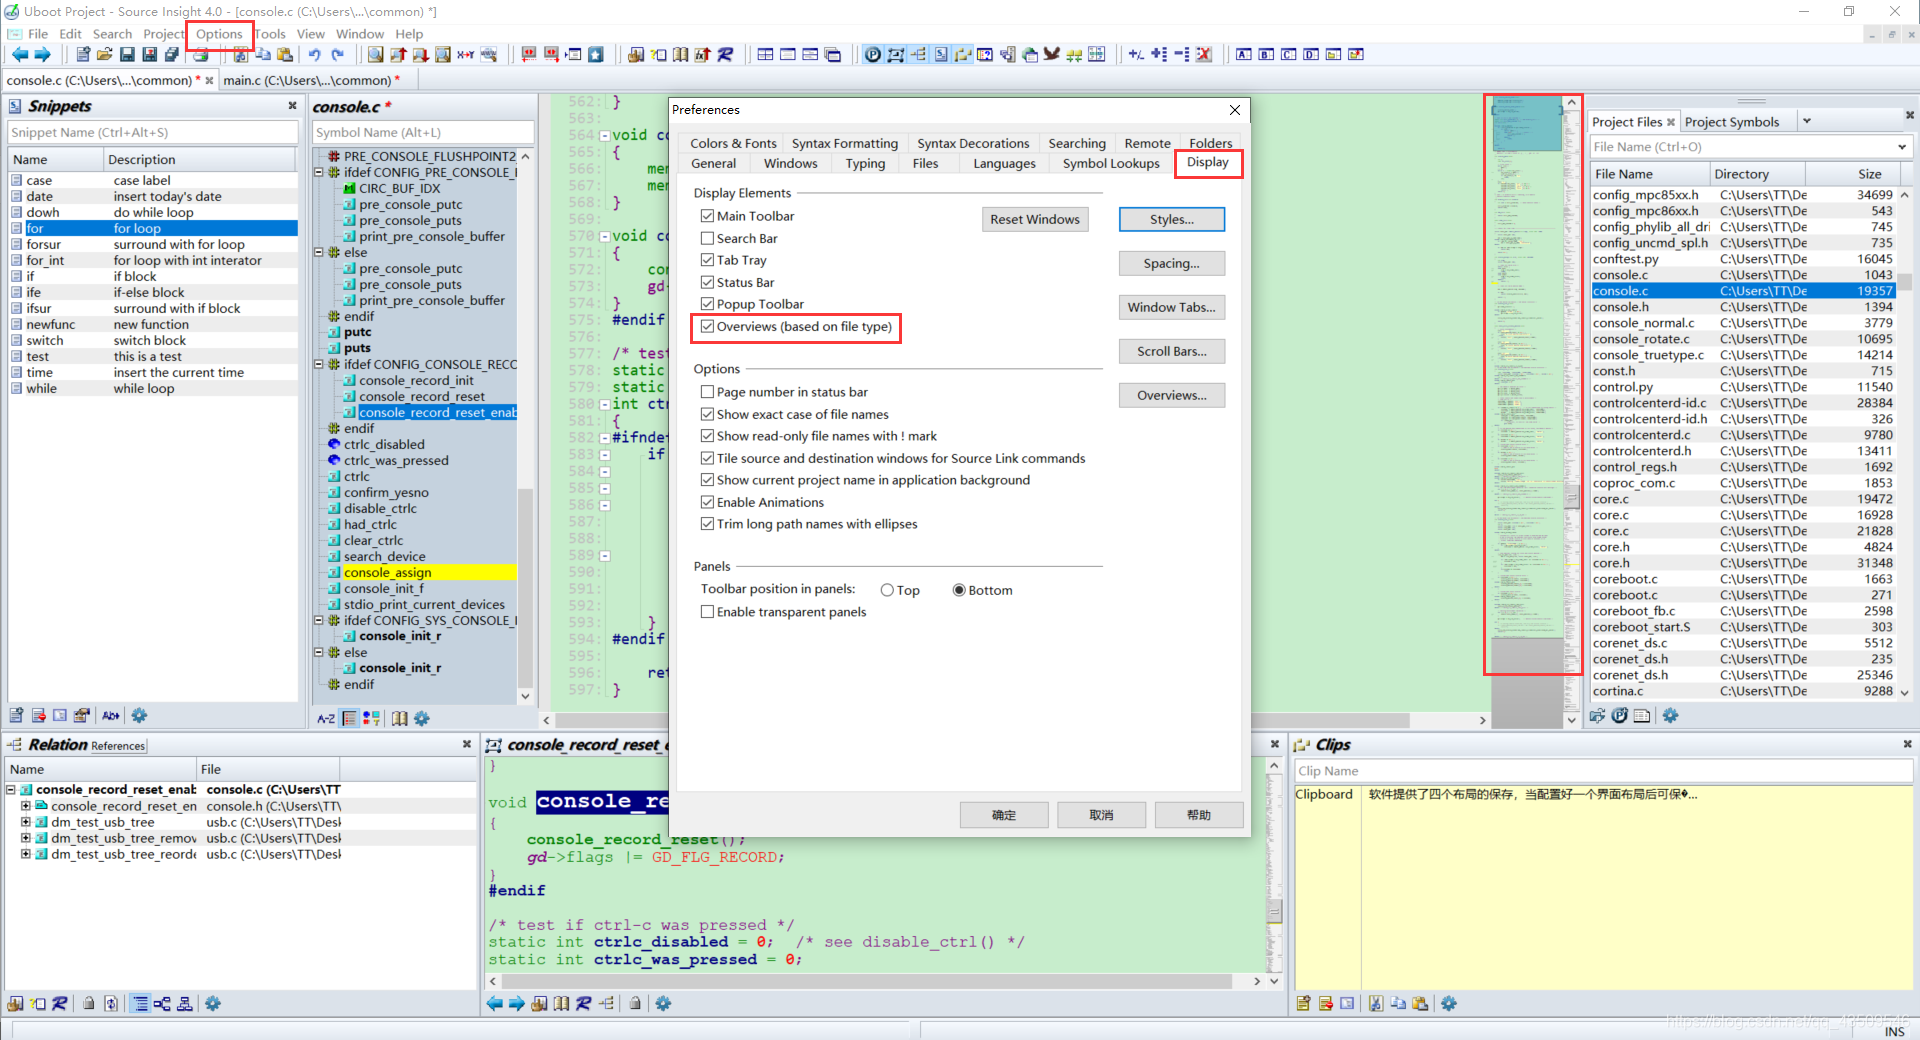Uncheck the Main Toolbar checkbox
Image resolution: width=1920 pixels, height=1040 pixels.
tap(707, 216)
